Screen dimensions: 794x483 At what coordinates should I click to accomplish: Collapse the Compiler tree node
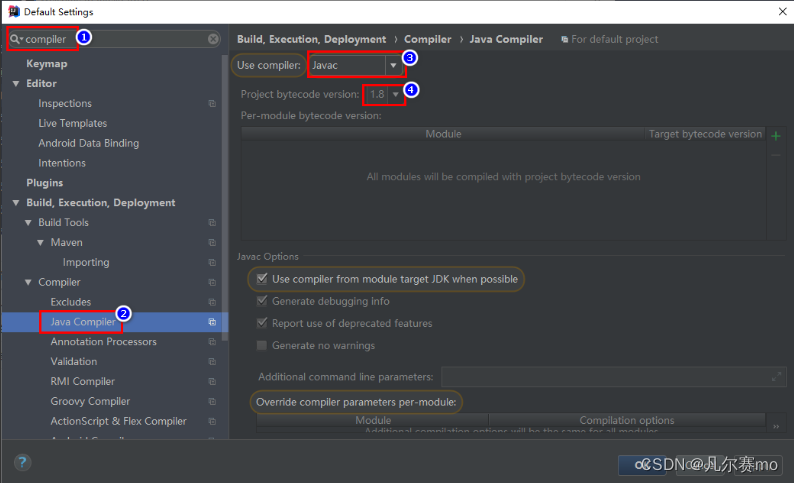[x=28, y=282]
